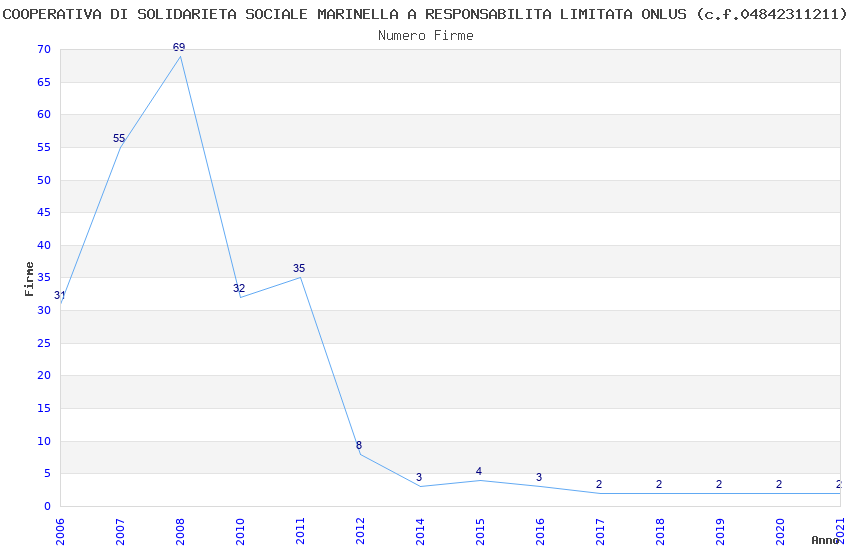
Task: Click the x-axis year 2006
Action: [x=60, y=531]
